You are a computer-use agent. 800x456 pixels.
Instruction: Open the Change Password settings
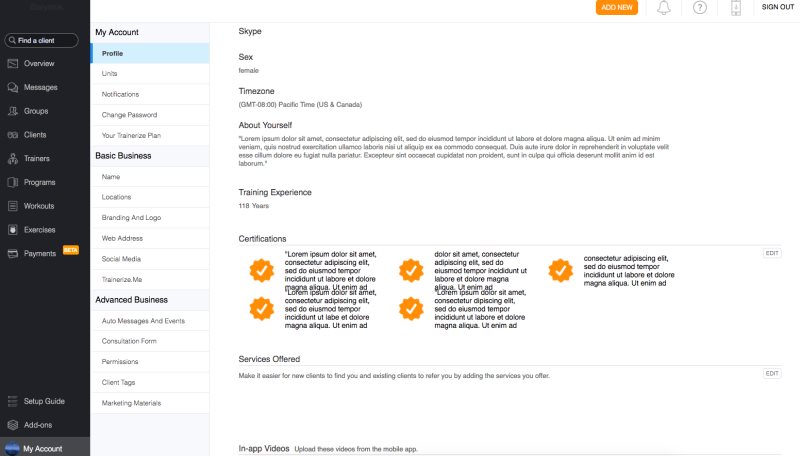(129, 115)
